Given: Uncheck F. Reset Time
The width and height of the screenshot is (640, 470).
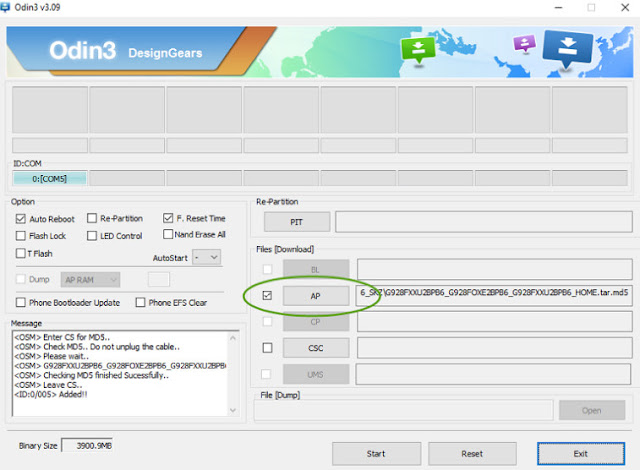Looking at the screenshot, I should 168,218.
